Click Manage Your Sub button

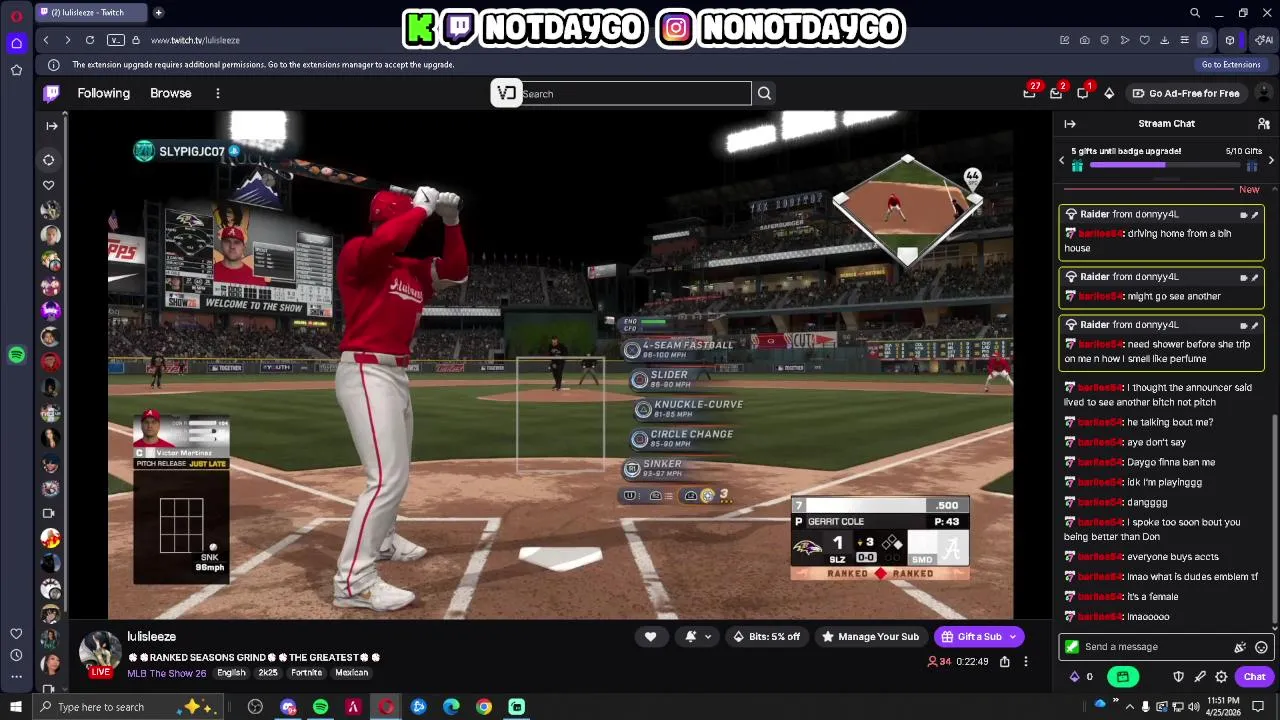tap(869, 637)
